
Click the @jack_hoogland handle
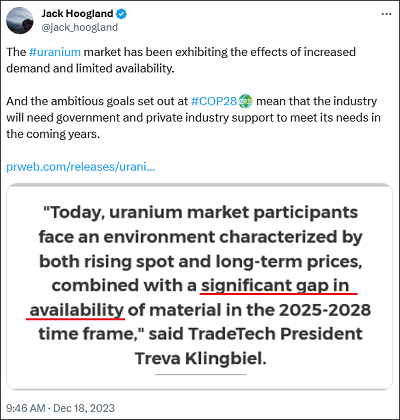[79, 27]
